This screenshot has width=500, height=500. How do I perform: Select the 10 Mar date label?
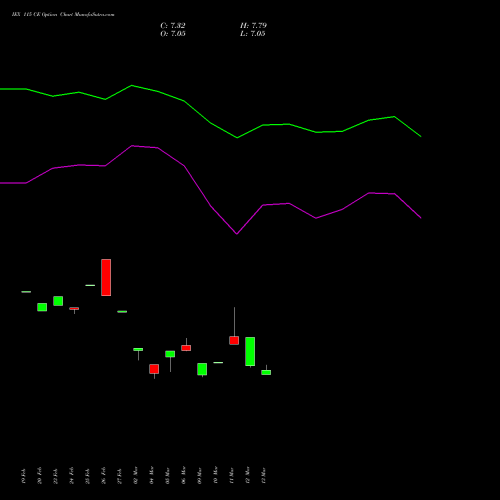[215, 476]
